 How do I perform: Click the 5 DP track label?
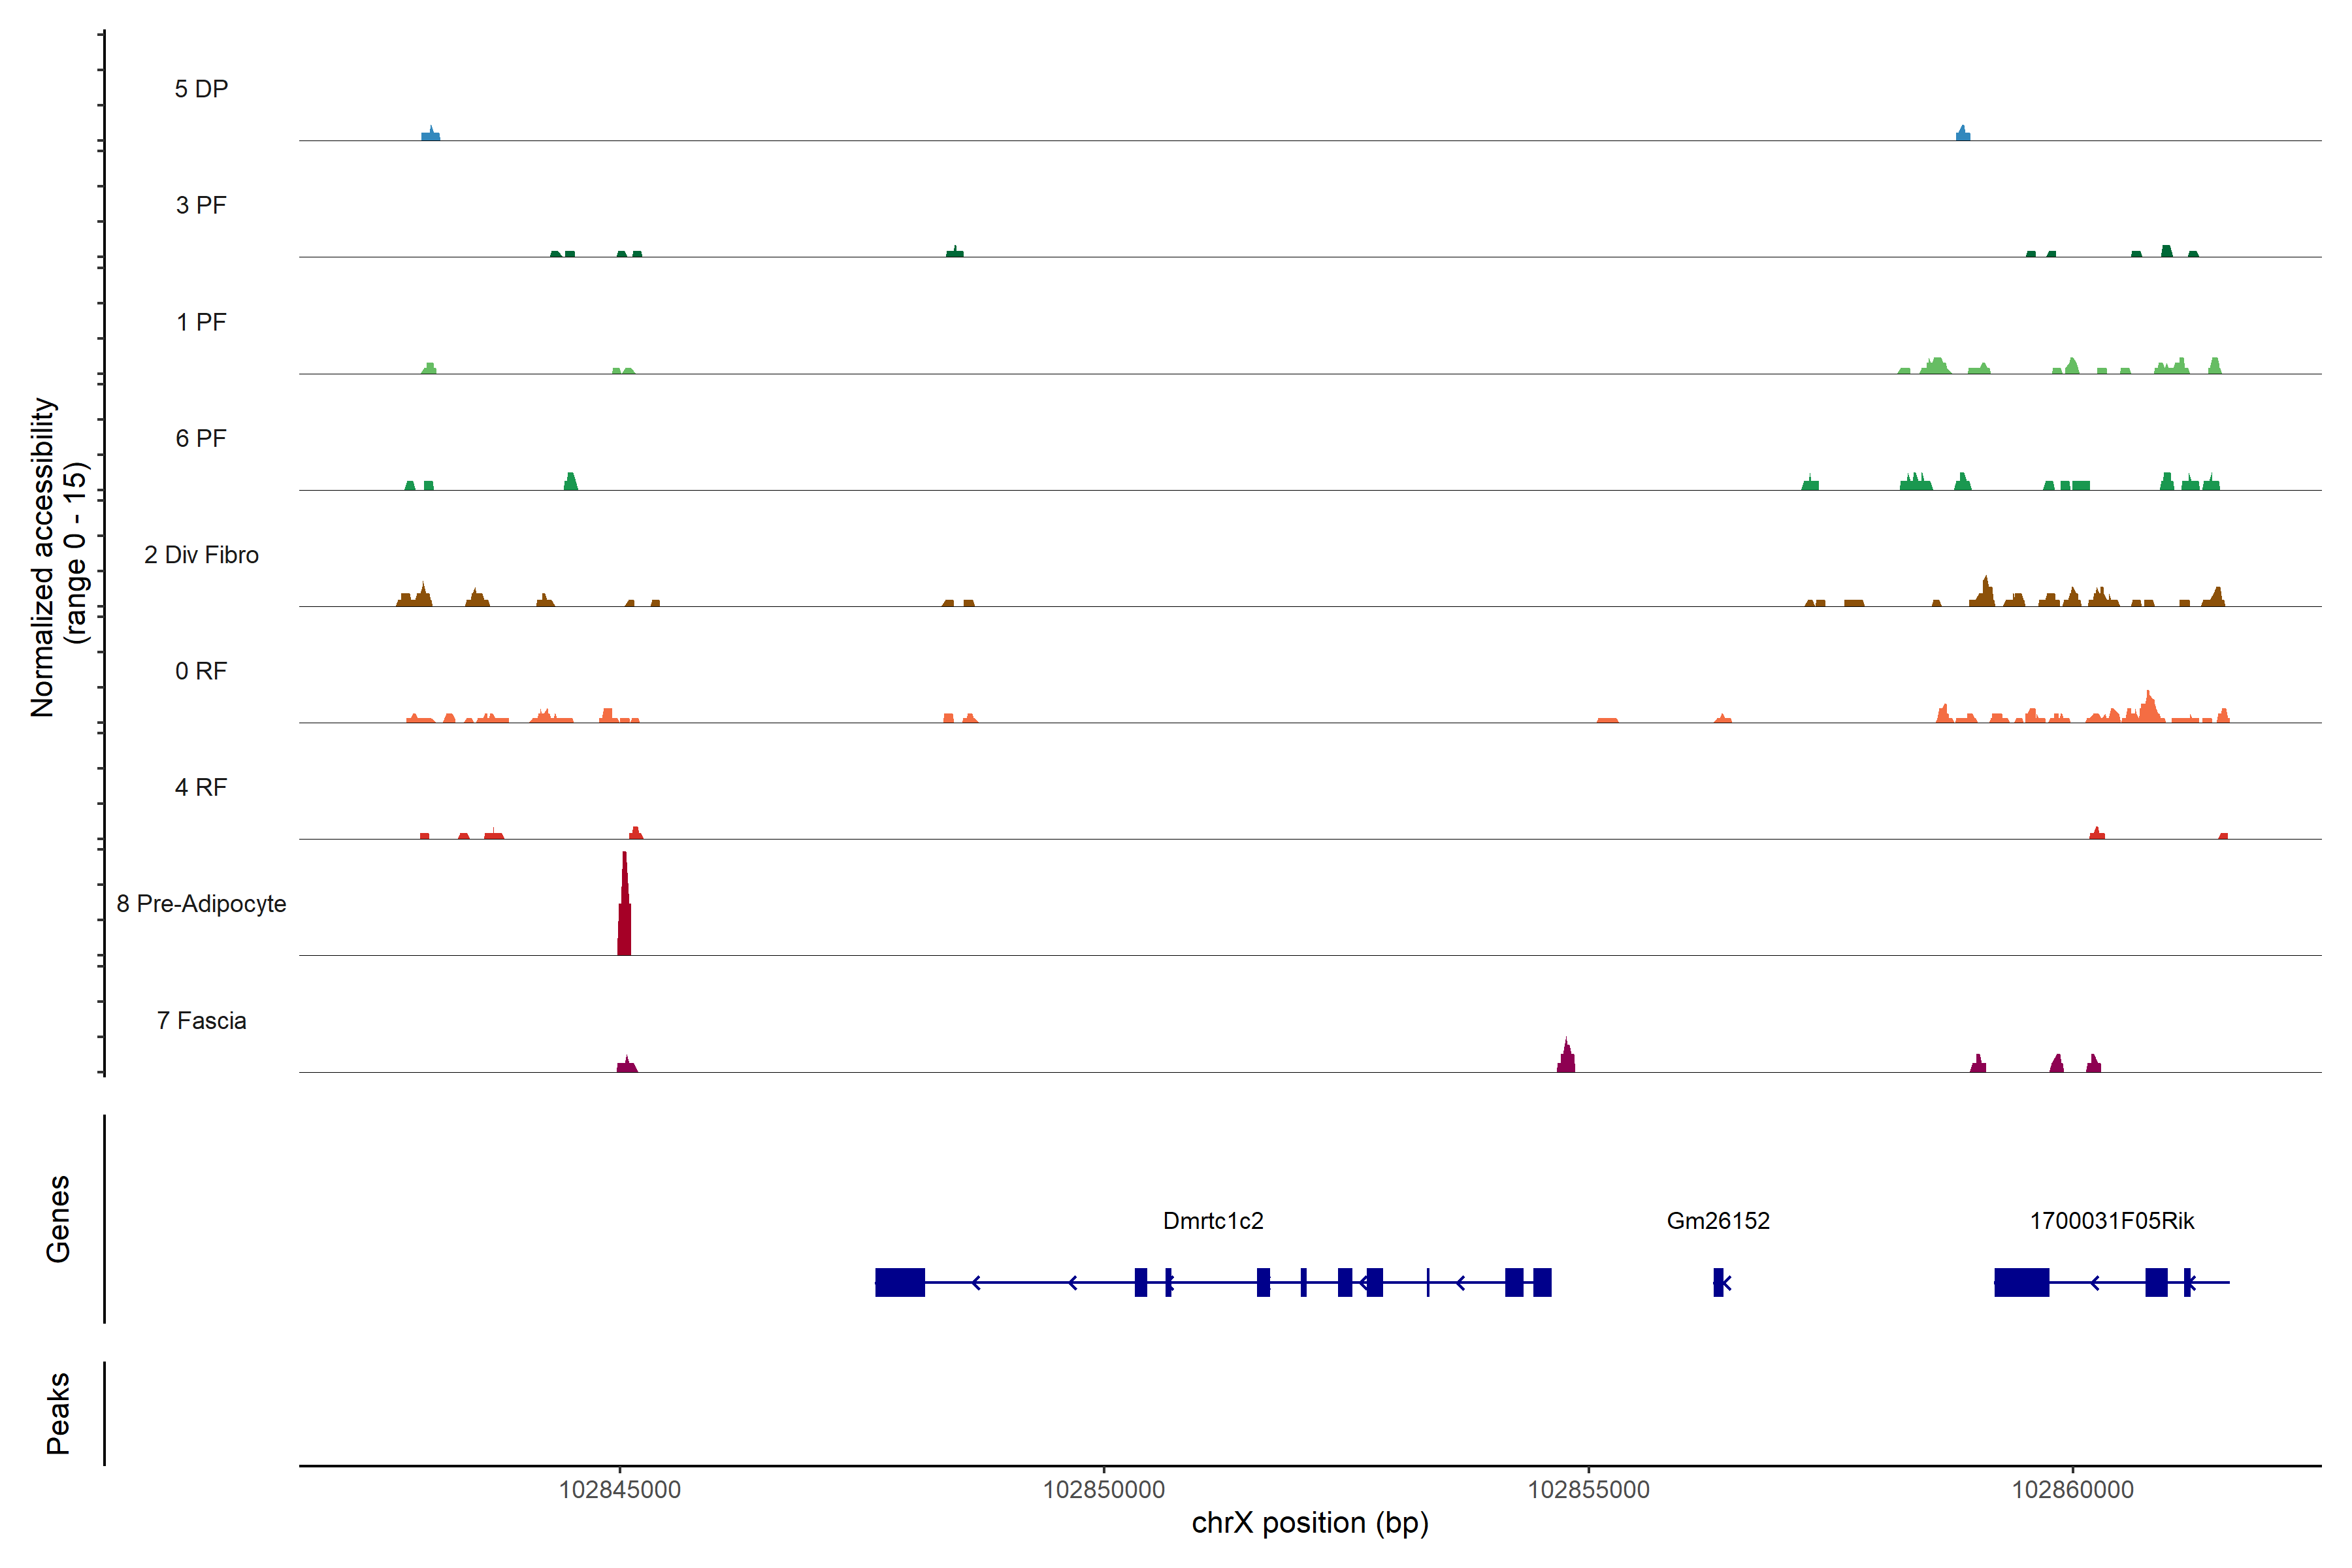[201, 89]
